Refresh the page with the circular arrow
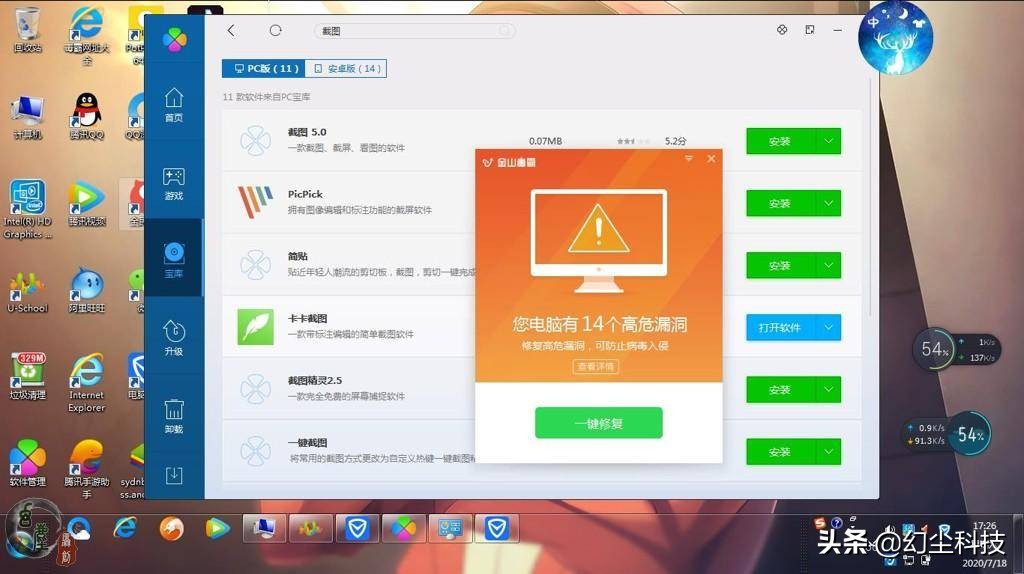The height and width of the screenshot is (574, 1024). point(275,30)
